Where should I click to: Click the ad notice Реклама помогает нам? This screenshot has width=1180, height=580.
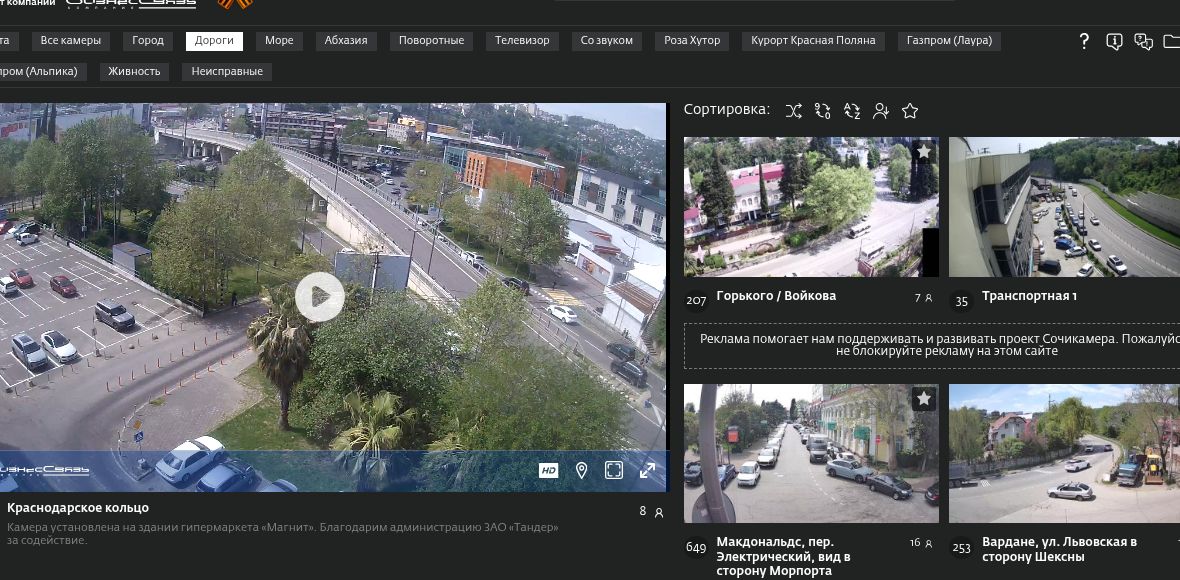932,345
